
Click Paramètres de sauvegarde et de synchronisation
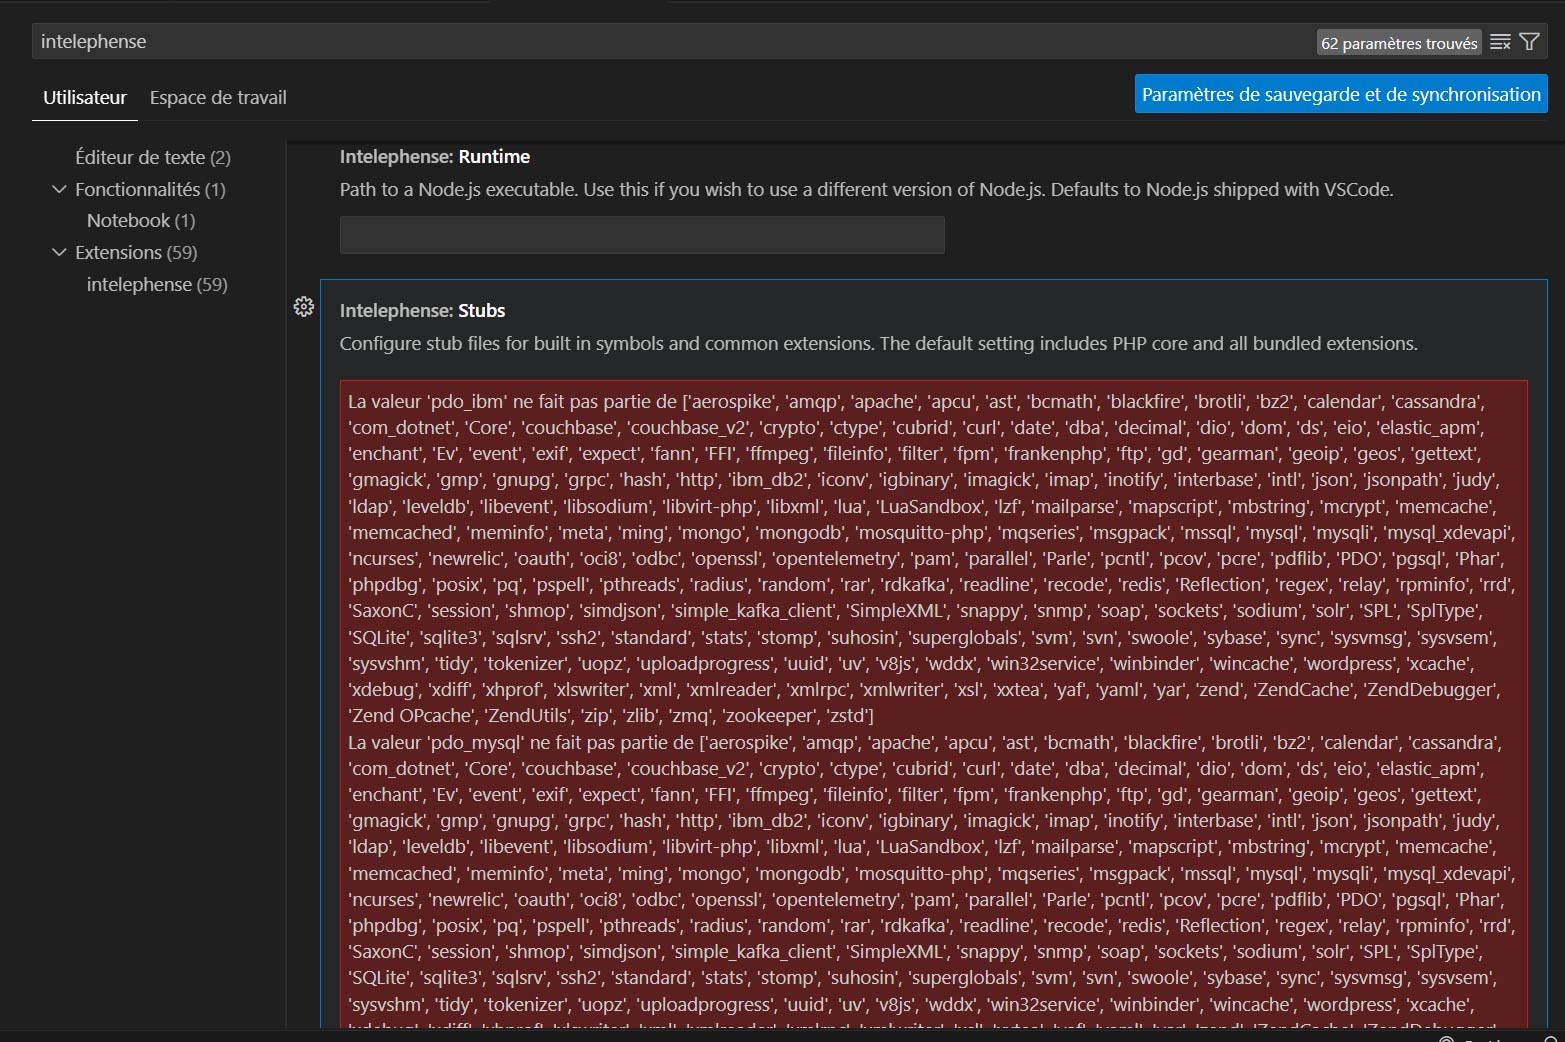1341,94
